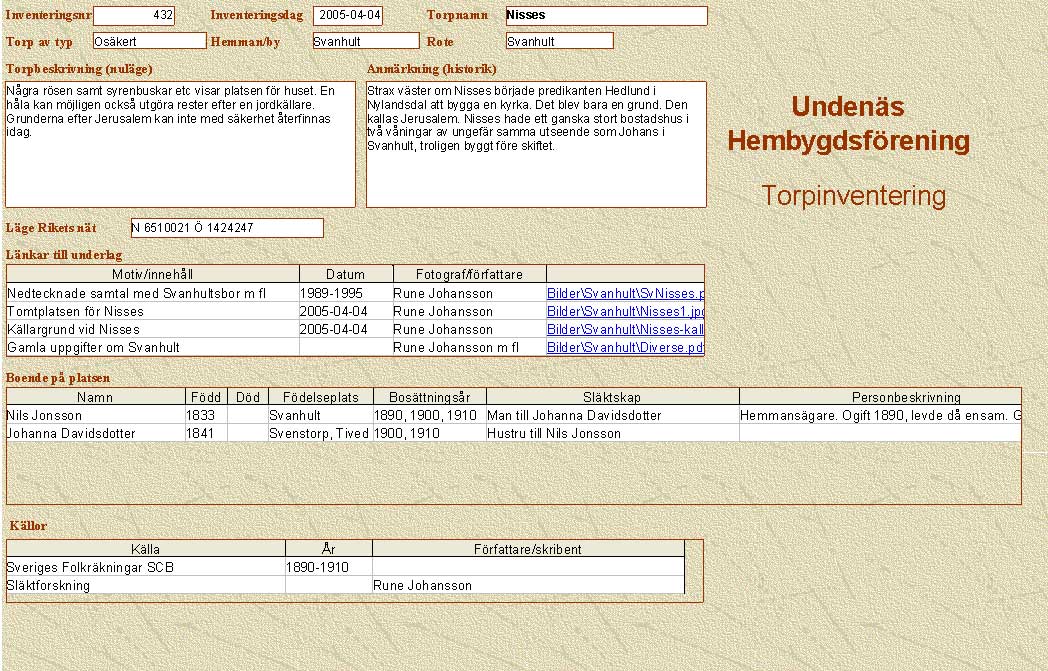The width and height of the screenshot is (1048, 671).
Task: Select the Släktforskning source cell
Action: pyautogui.click(x=145, y=586)
